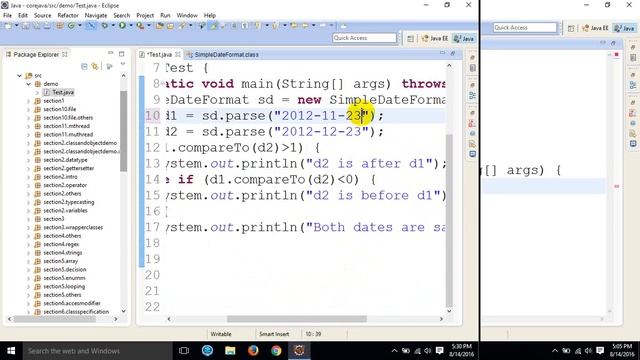This screenshot has height=360, width=640.
Task: Expand the section4.regex package
Action: pyautogui.click(x=28, y=244)
